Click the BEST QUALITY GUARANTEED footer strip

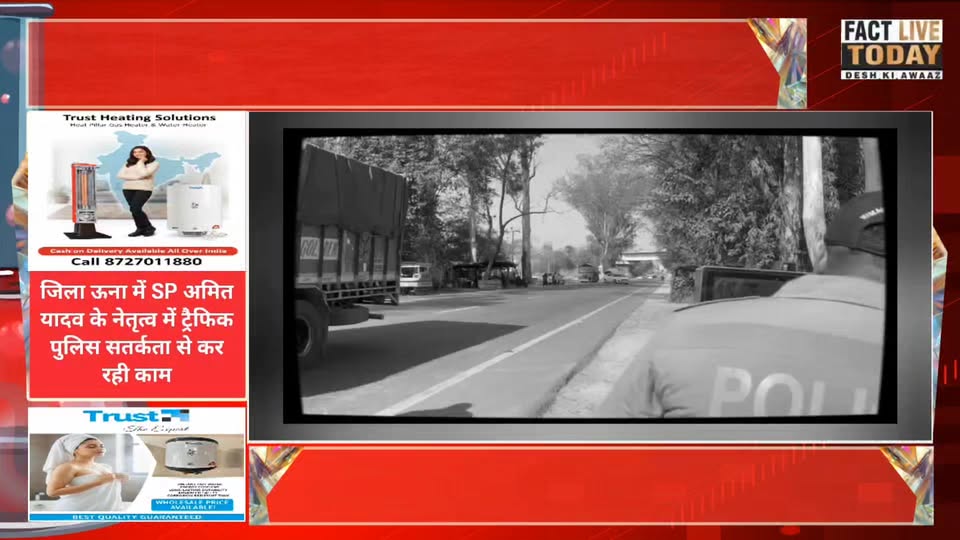[x=137, y=517]
